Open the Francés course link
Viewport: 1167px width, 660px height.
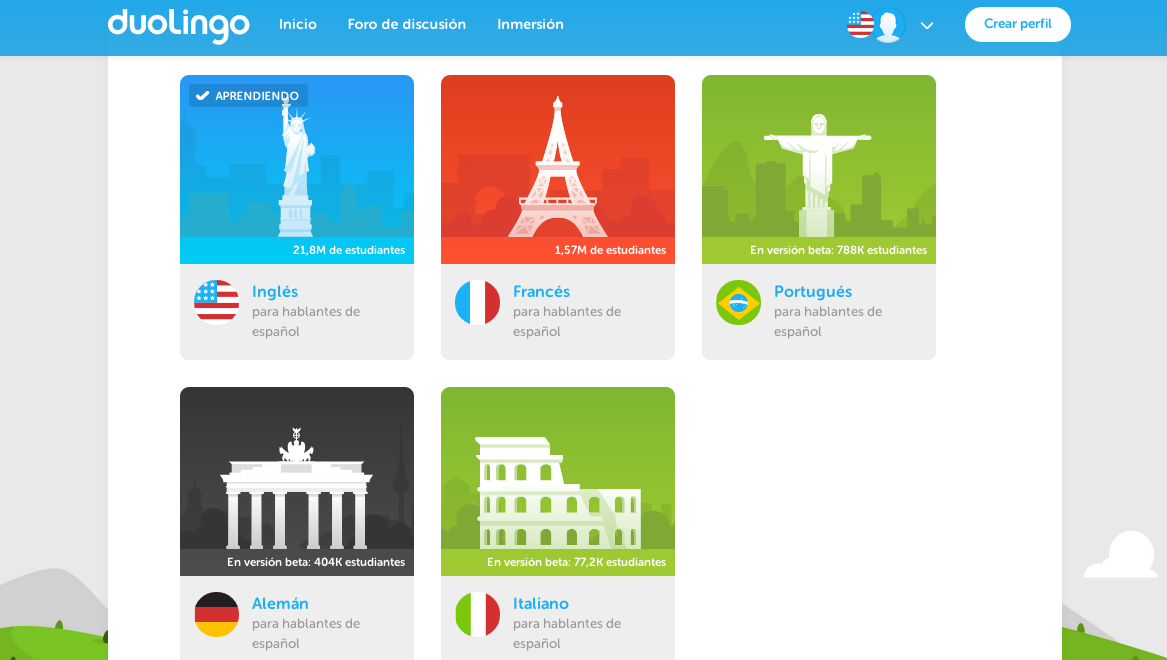(541, 292)
